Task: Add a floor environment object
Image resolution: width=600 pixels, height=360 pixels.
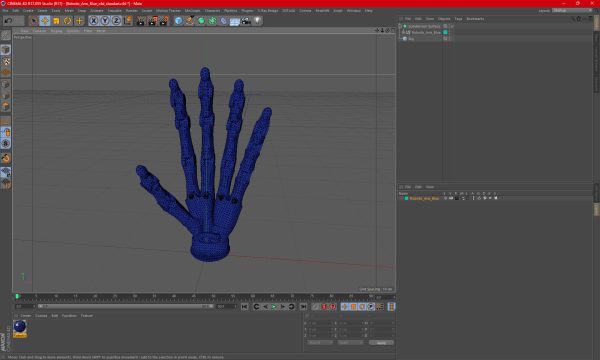Action: tap(235, 21)
